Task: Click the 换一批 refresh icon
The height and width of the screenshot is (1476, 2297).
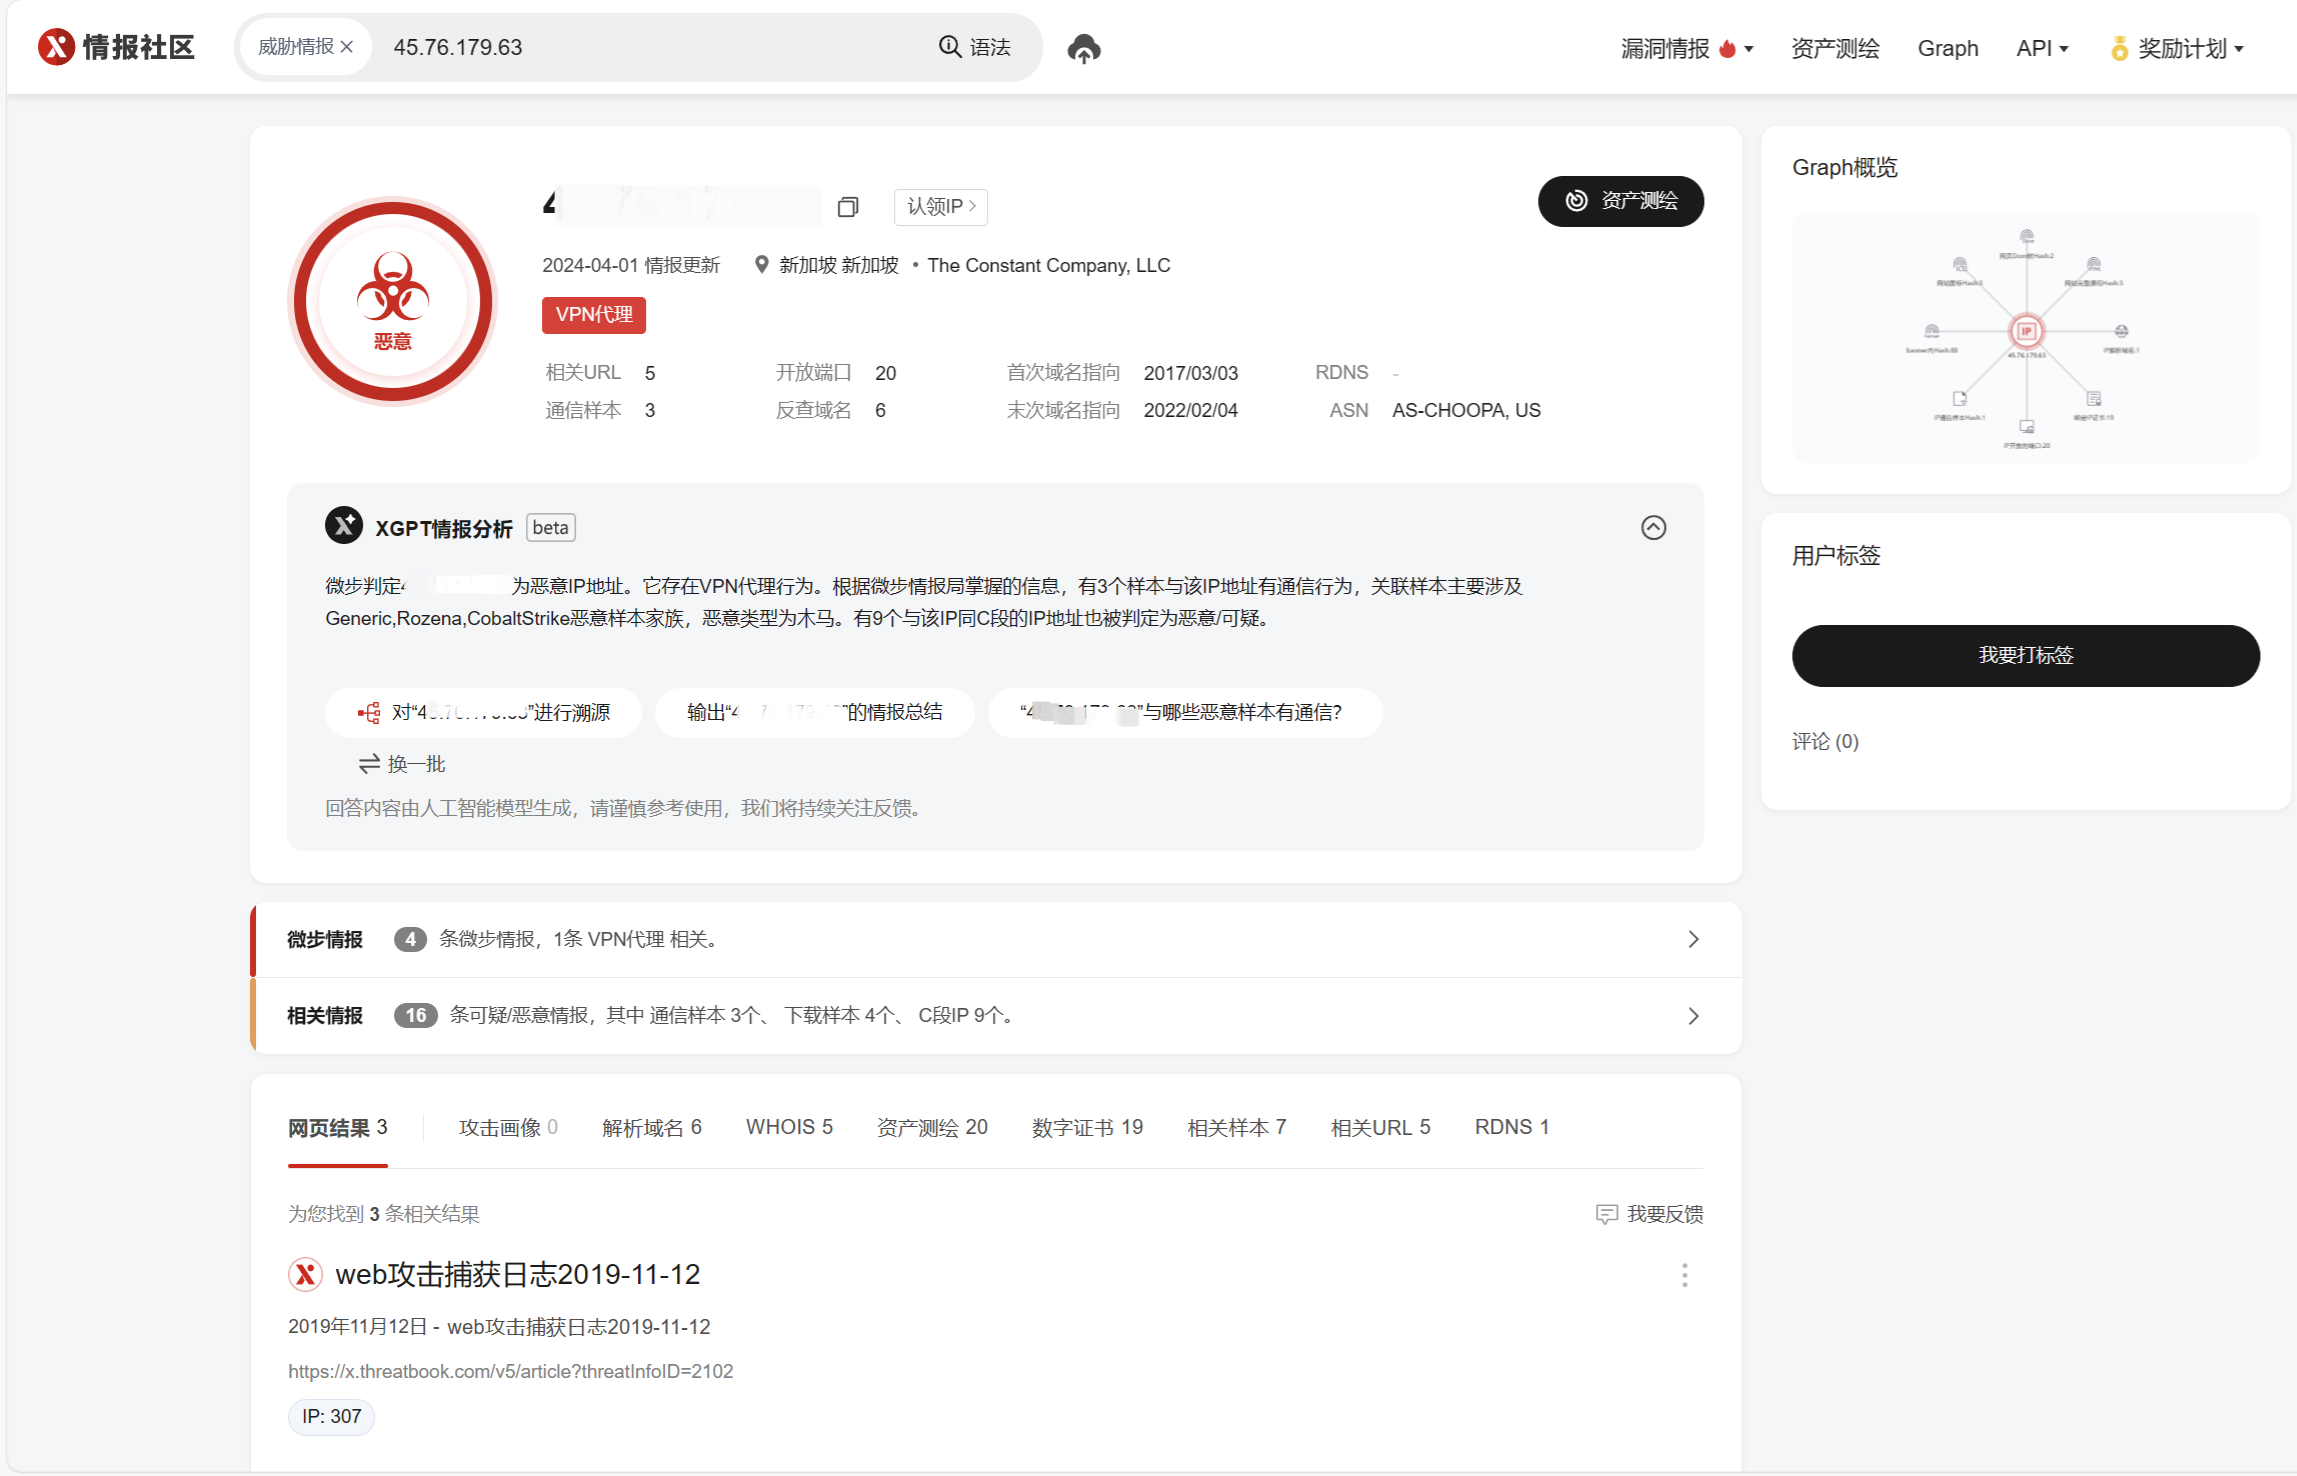Action: point(368,764)
